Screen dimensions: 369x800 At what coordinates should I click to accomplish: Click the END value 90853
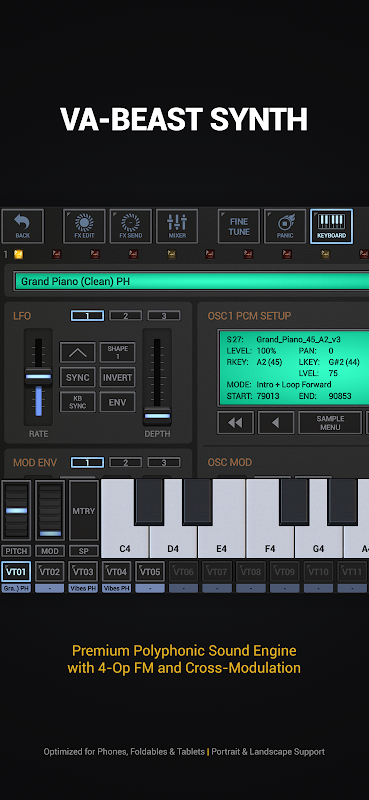point(340,396)
